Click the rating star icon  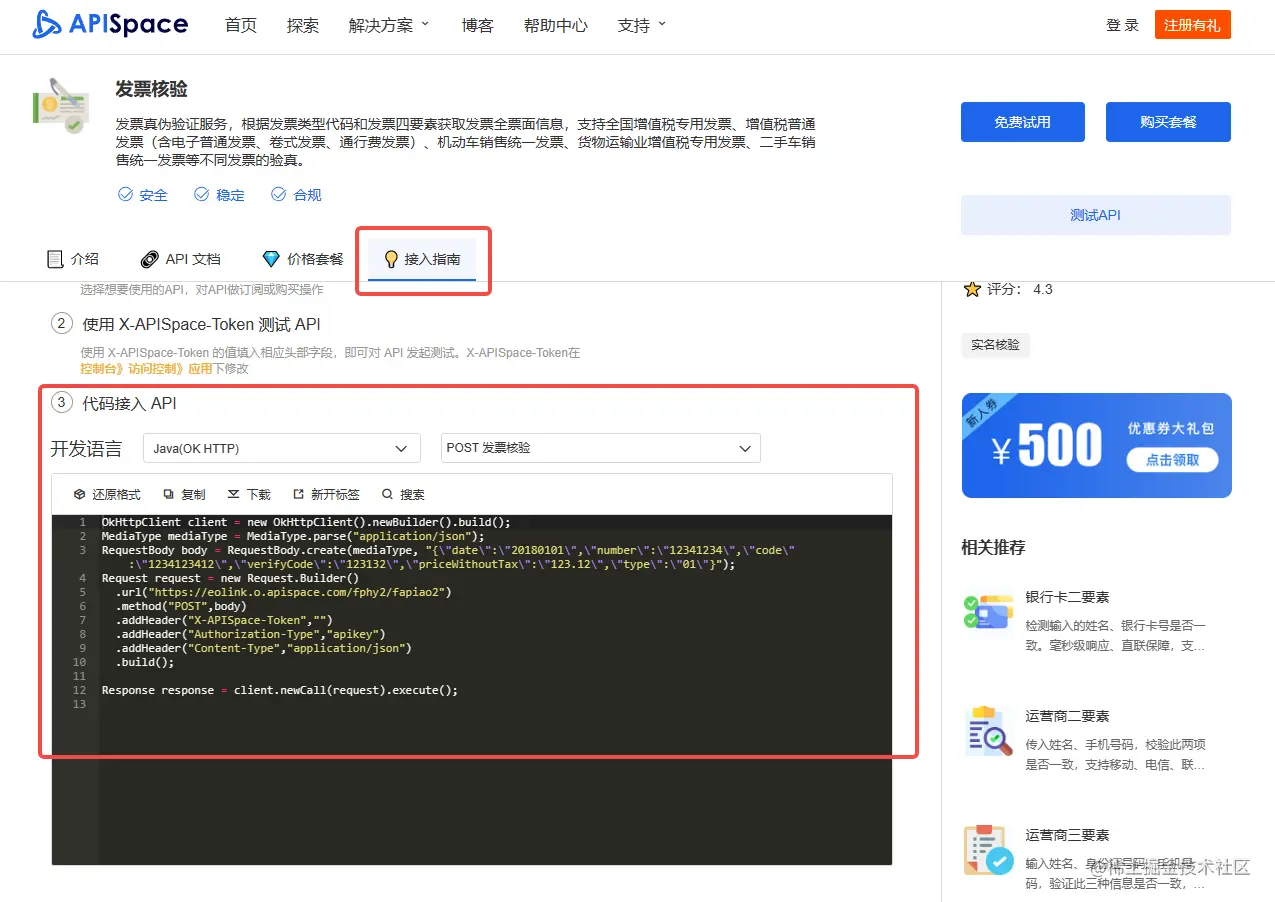972,289
